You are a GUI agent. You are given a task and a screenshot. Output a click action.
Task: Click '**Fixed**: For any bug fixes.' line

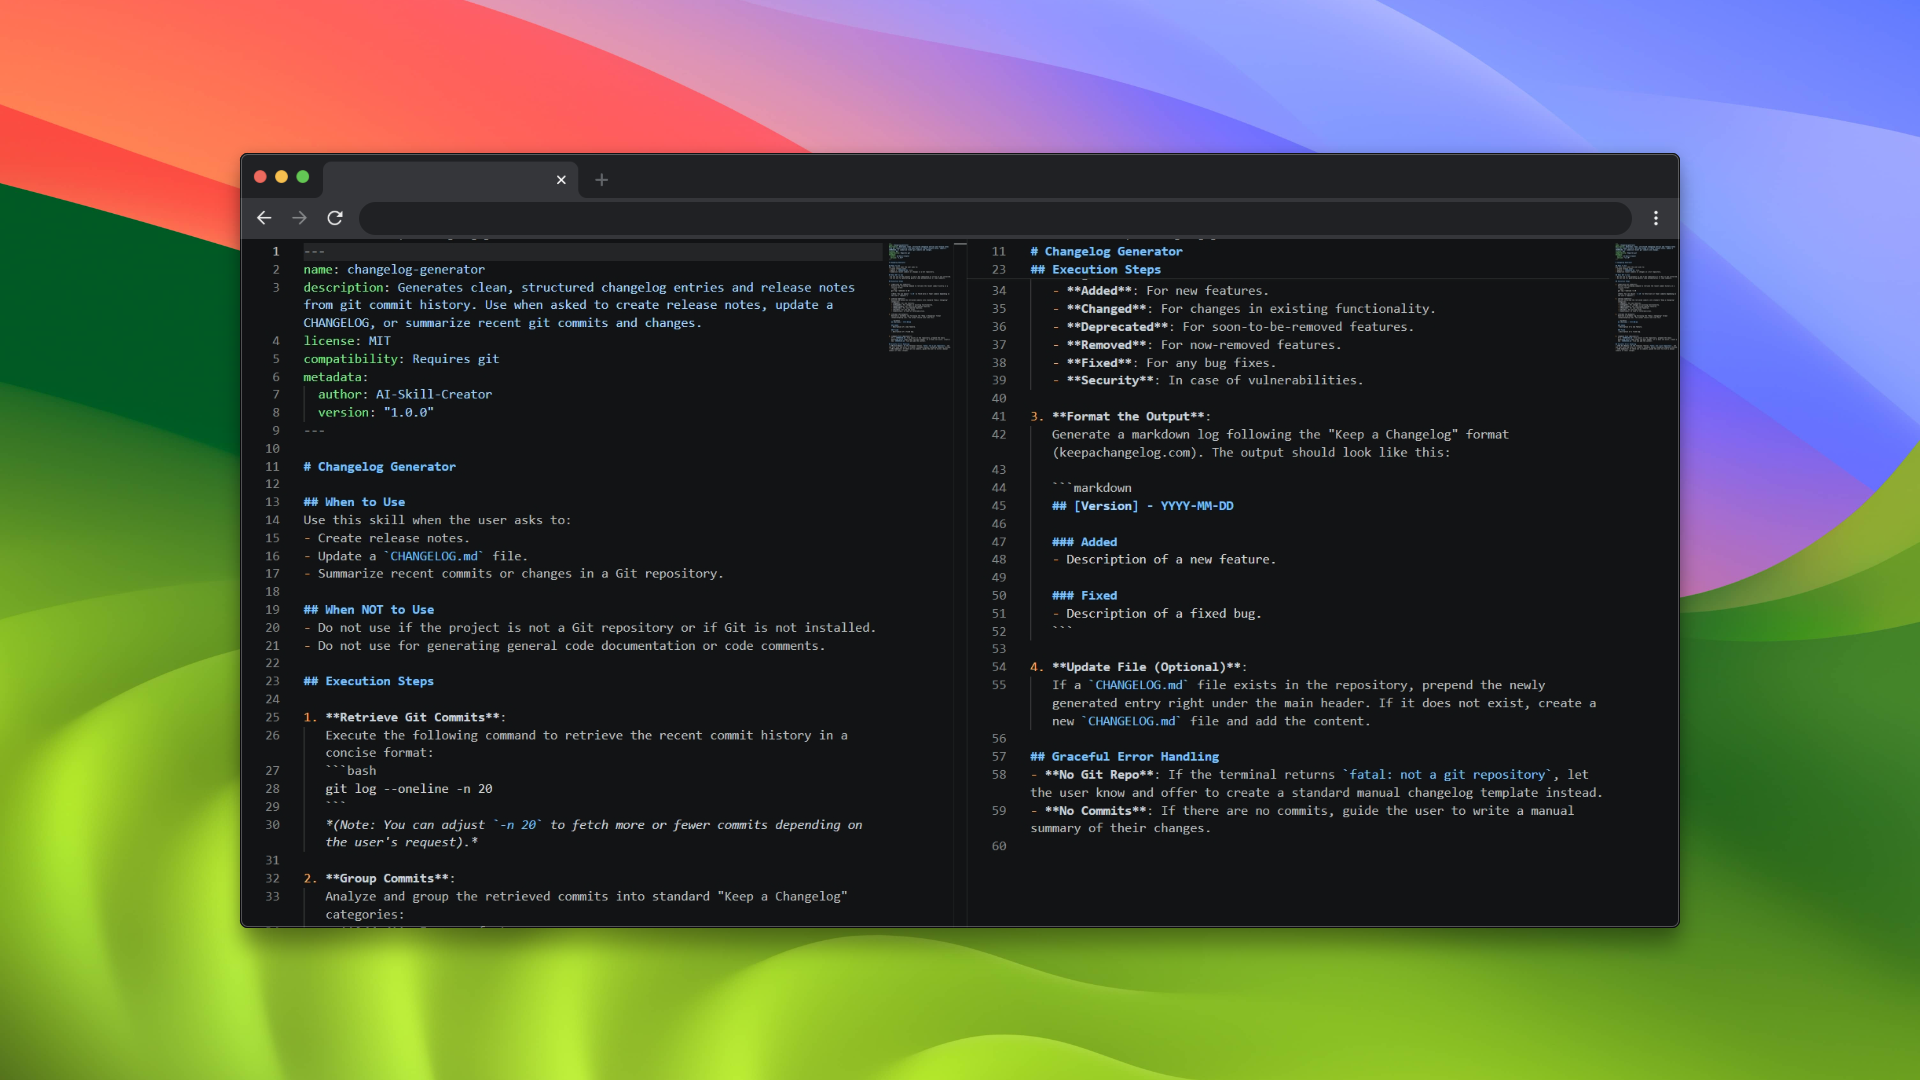pyautogui.click(x=1164, y=364)
